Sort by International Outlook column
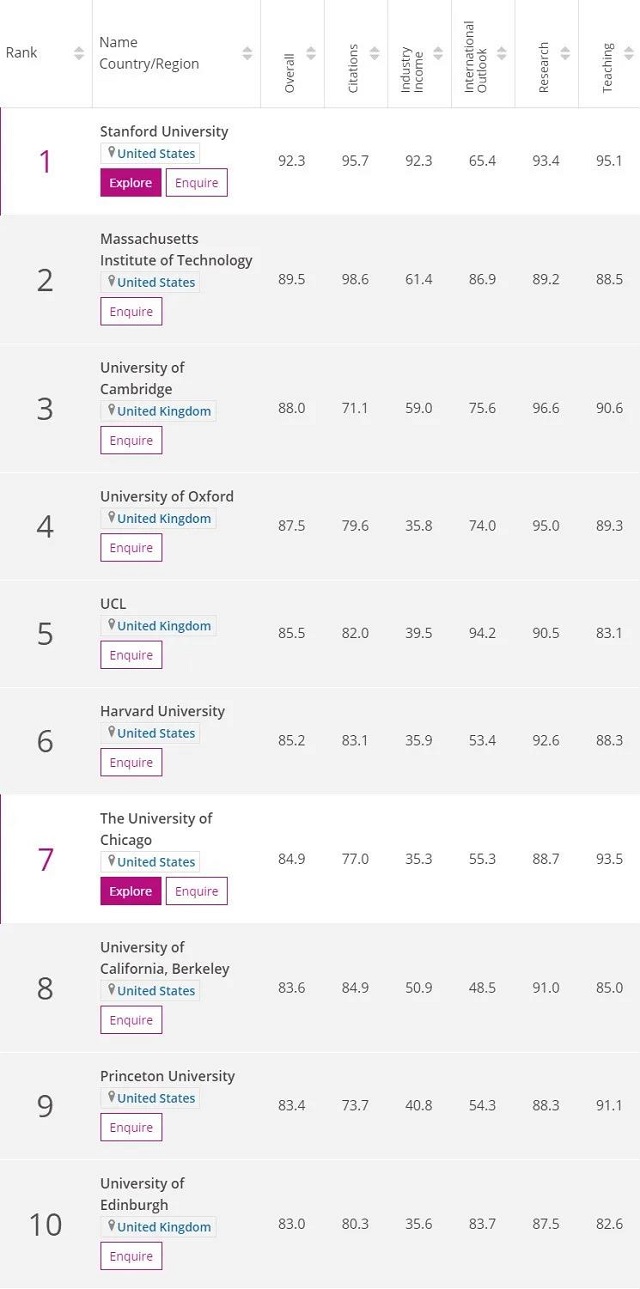 point(502,54)
